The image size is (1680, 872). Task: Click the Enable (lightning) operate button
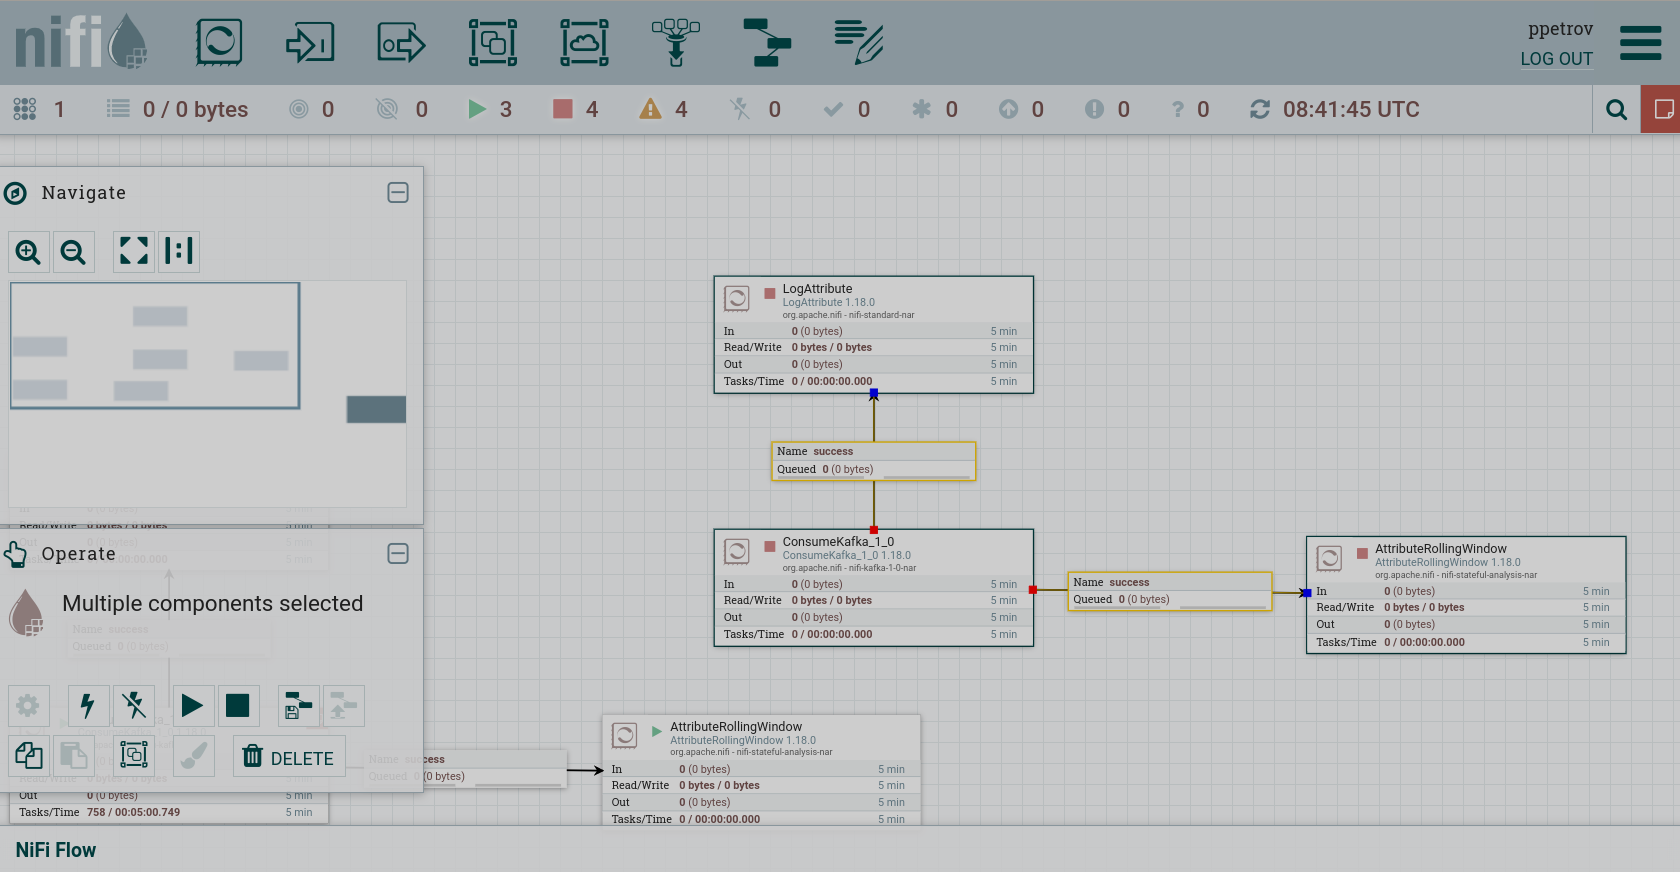pos(88,706)
